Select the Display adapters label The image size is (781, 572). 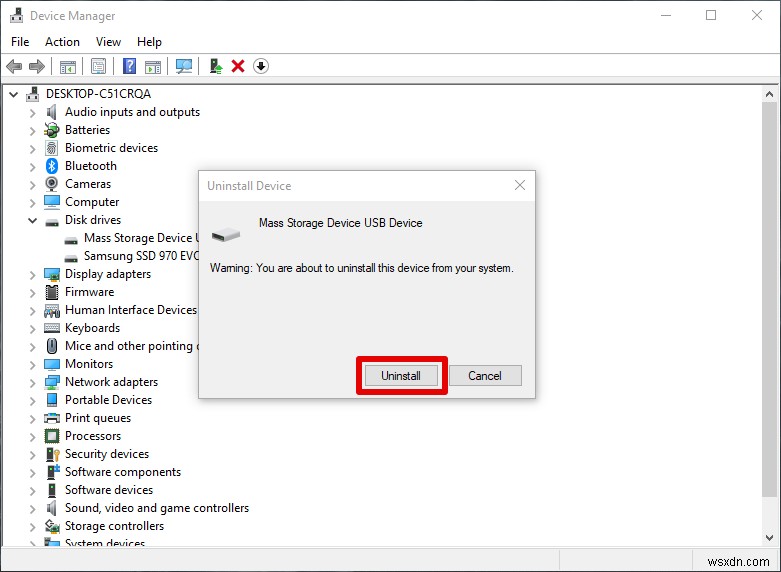coord(108,274)
